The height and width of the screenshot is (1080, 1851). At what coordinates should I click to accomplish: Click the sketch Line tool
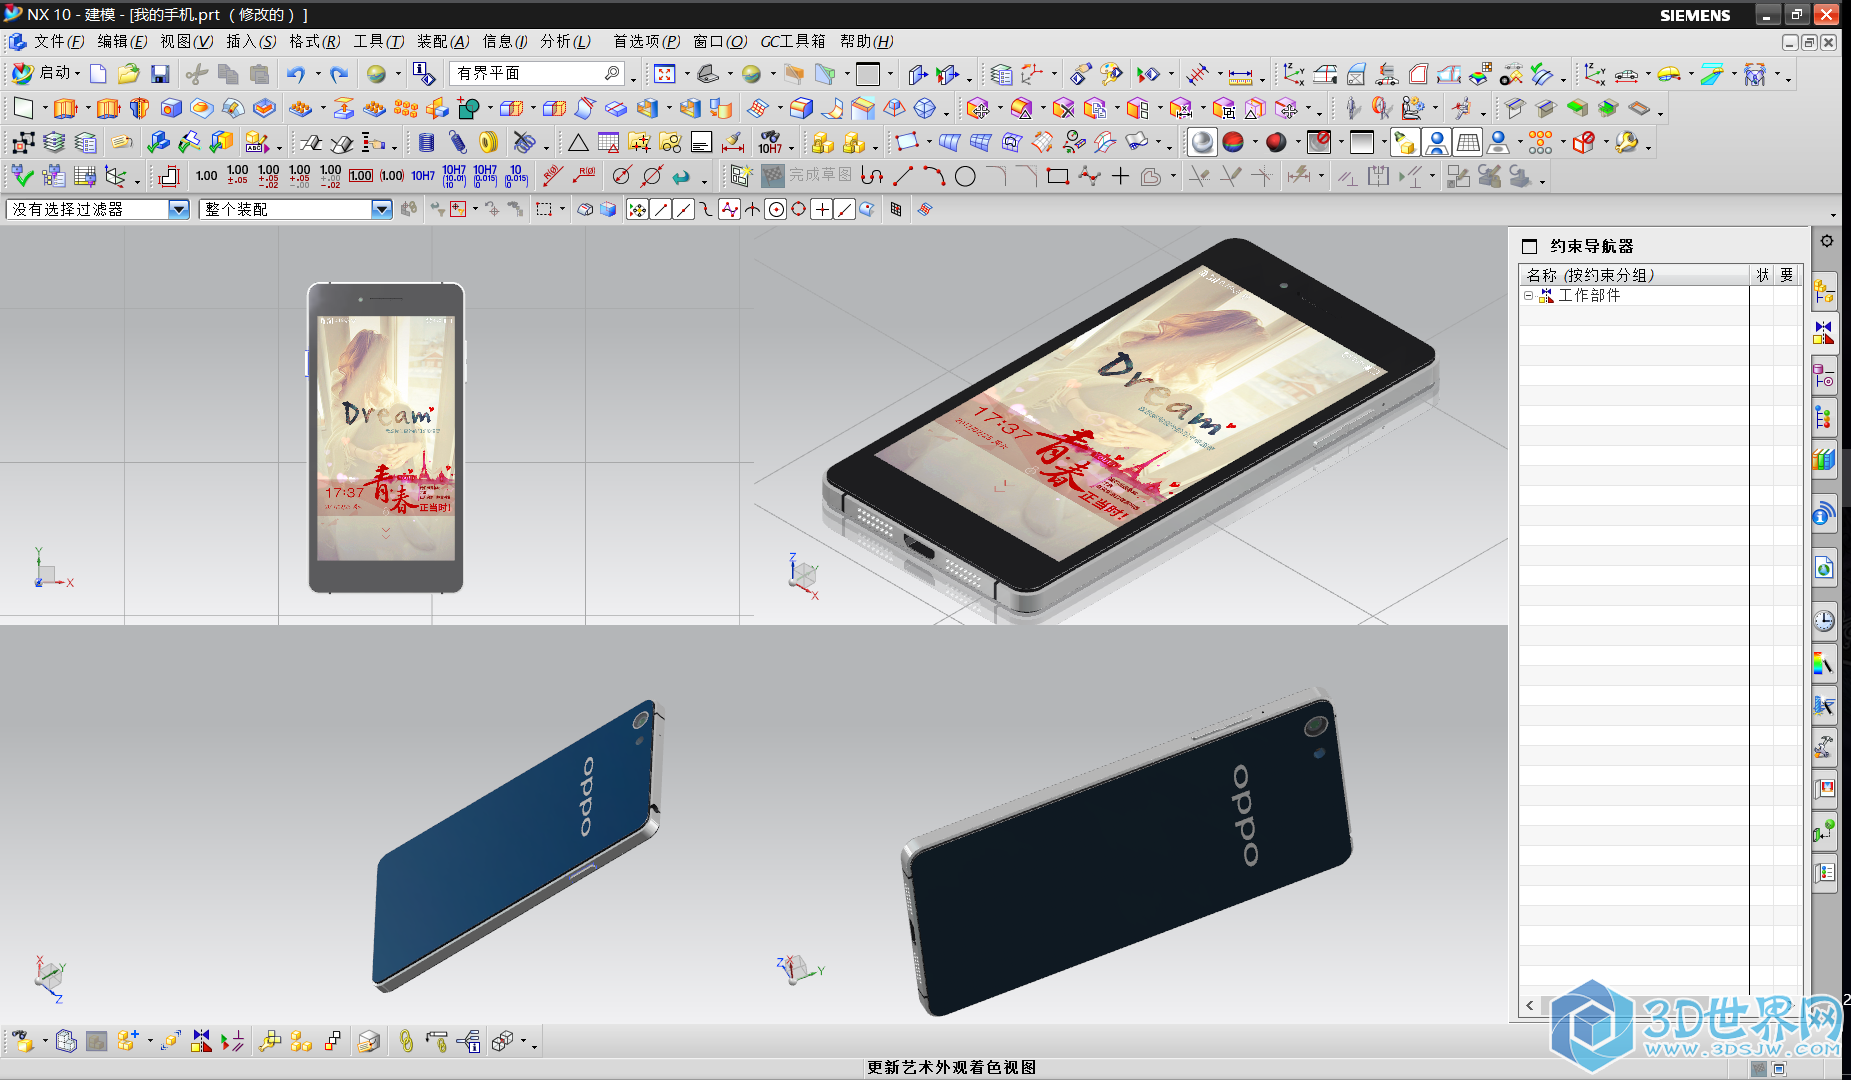pyautogui.click(x=903, y=177)
